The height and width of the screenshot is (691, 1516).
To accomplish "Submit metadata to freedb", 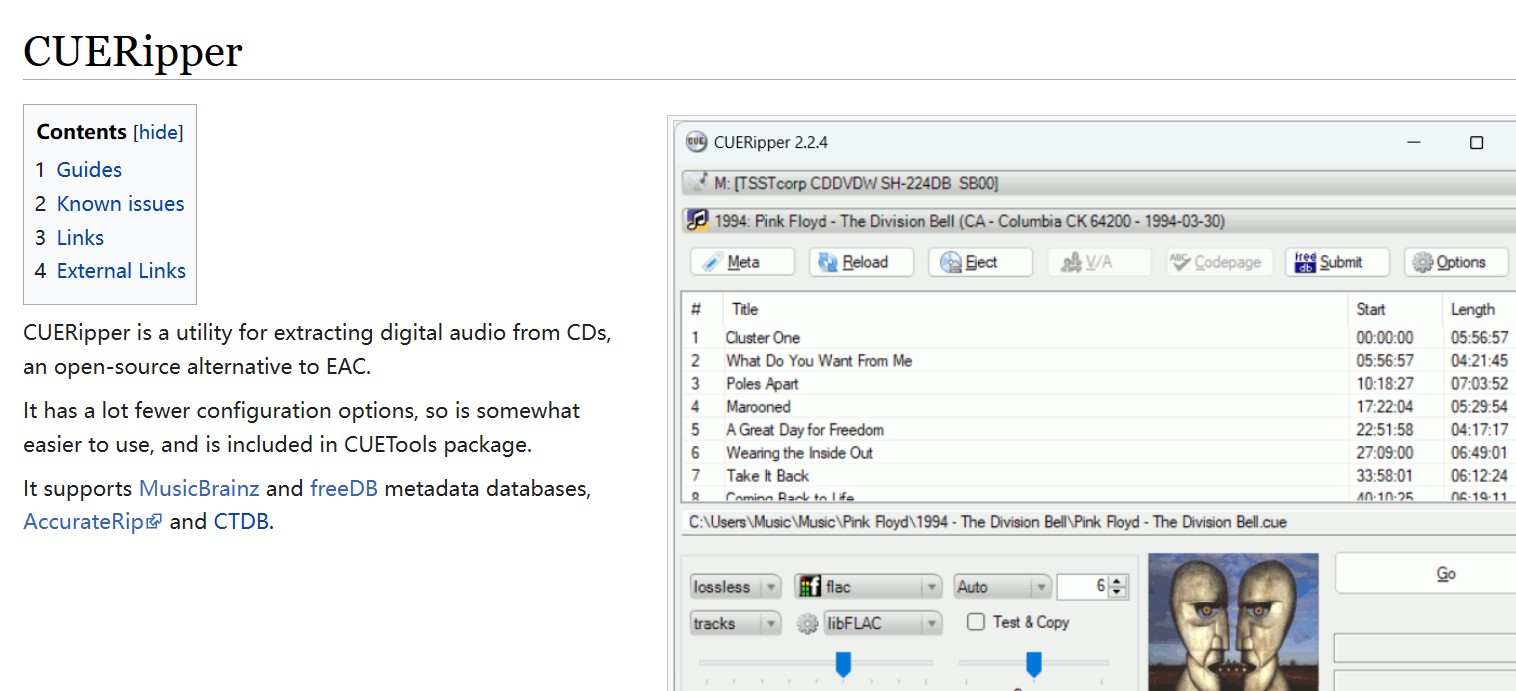I will [1338, 262].
